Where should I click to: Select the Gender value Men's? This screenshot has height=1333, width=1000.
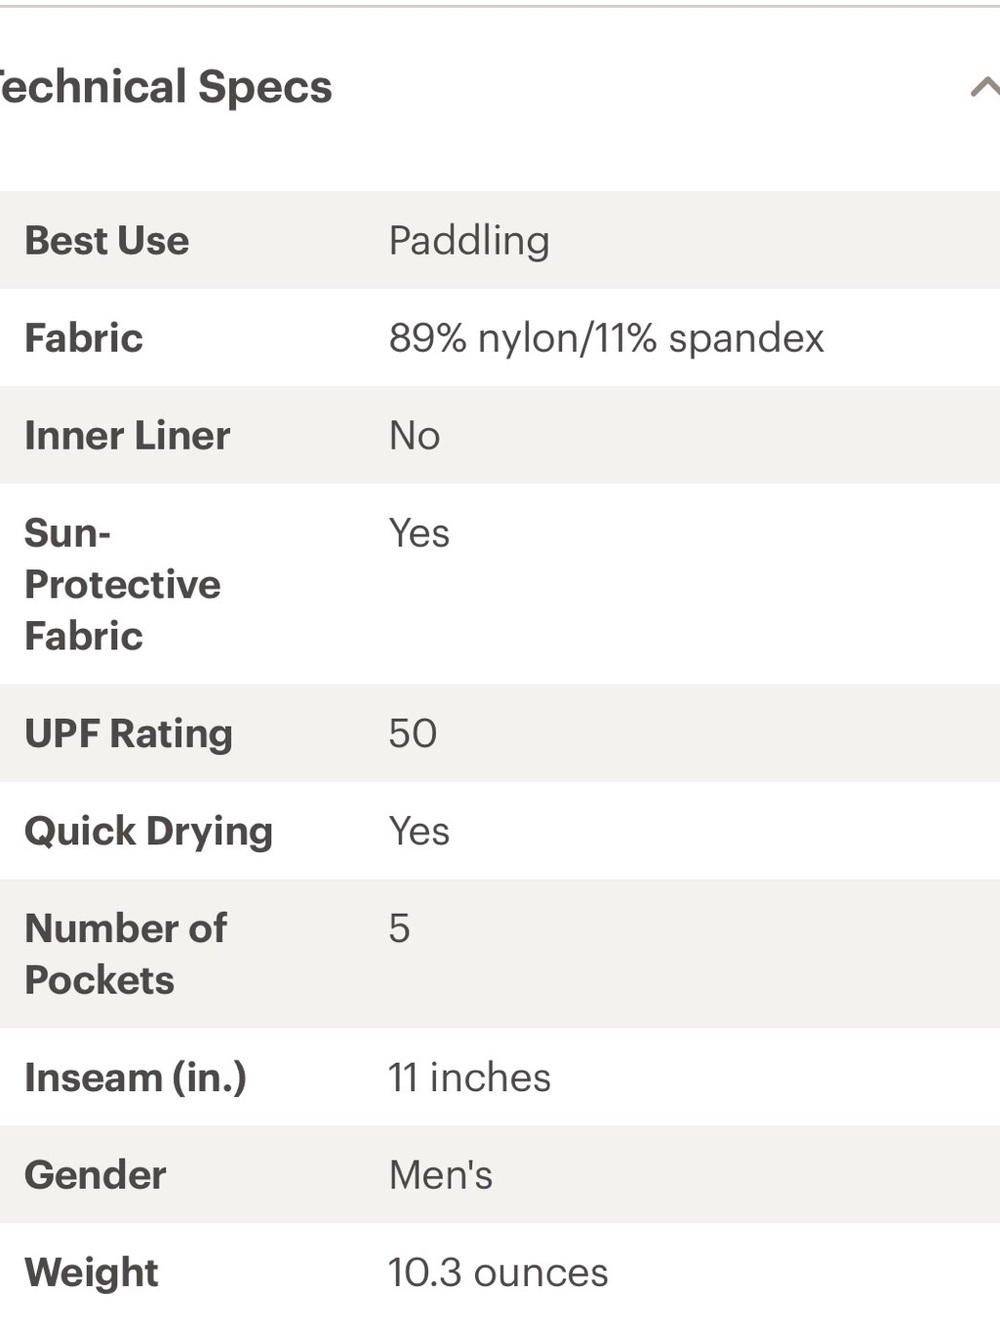coord(441,1175)
